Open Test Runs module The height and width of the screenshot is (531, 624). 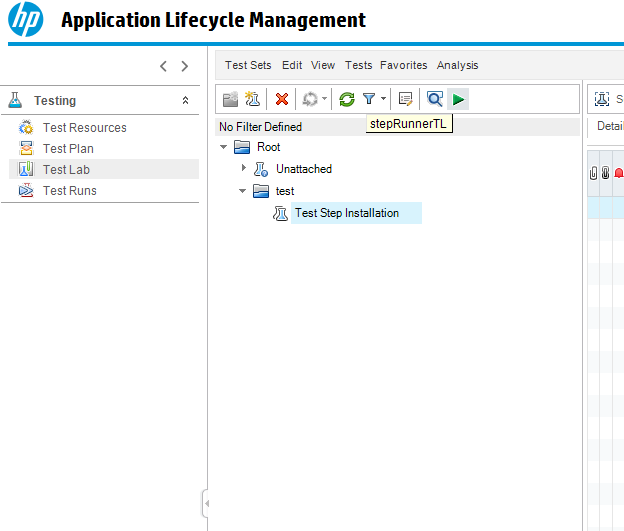click(x=70, y=191)
